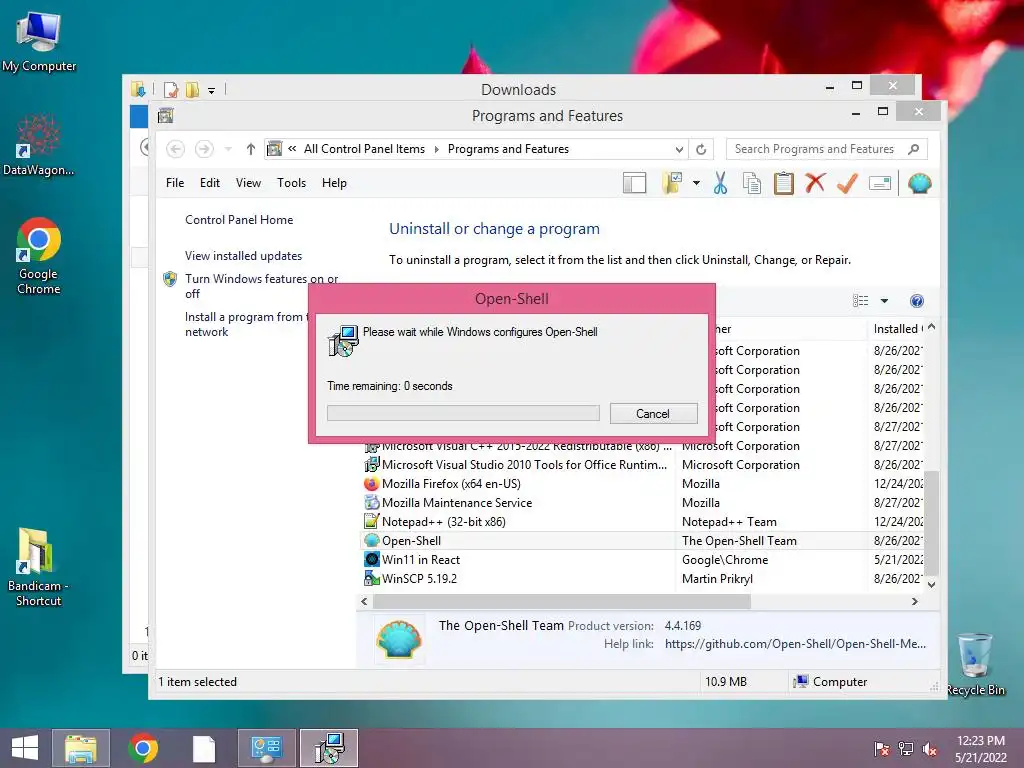The height and width of the screenshot is (768, 1024).
Task: Click the Move To folder toolbar icon
Action: coord(672,184)
